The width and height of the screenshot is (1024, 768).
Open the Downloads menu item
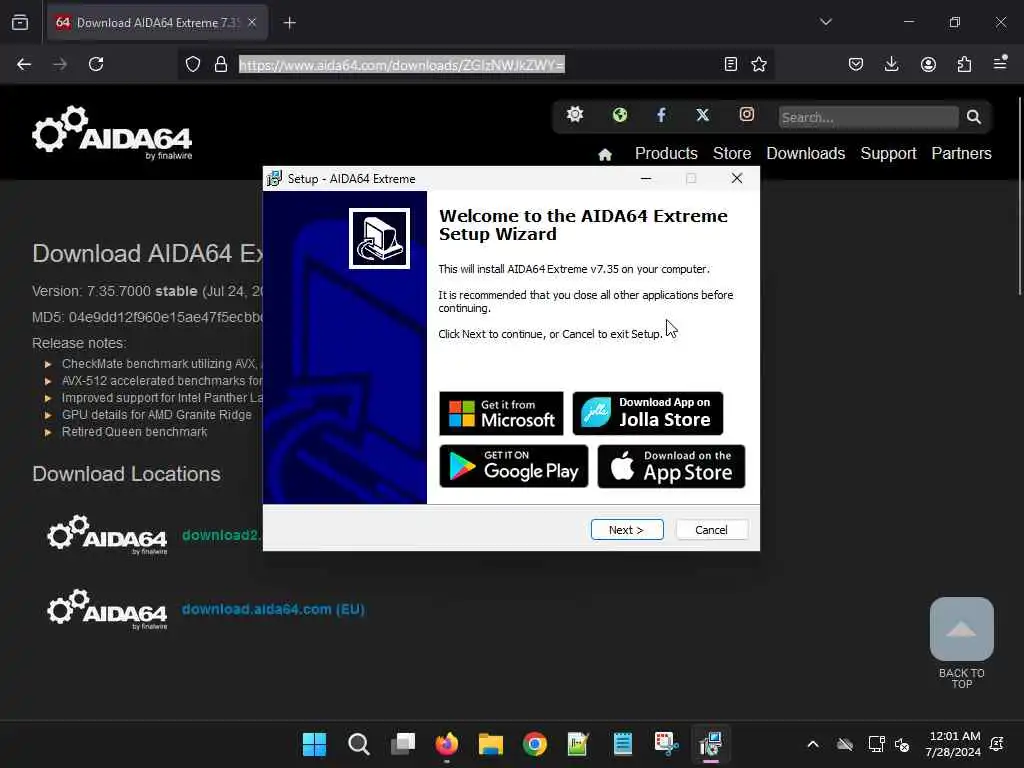point(806,153)
